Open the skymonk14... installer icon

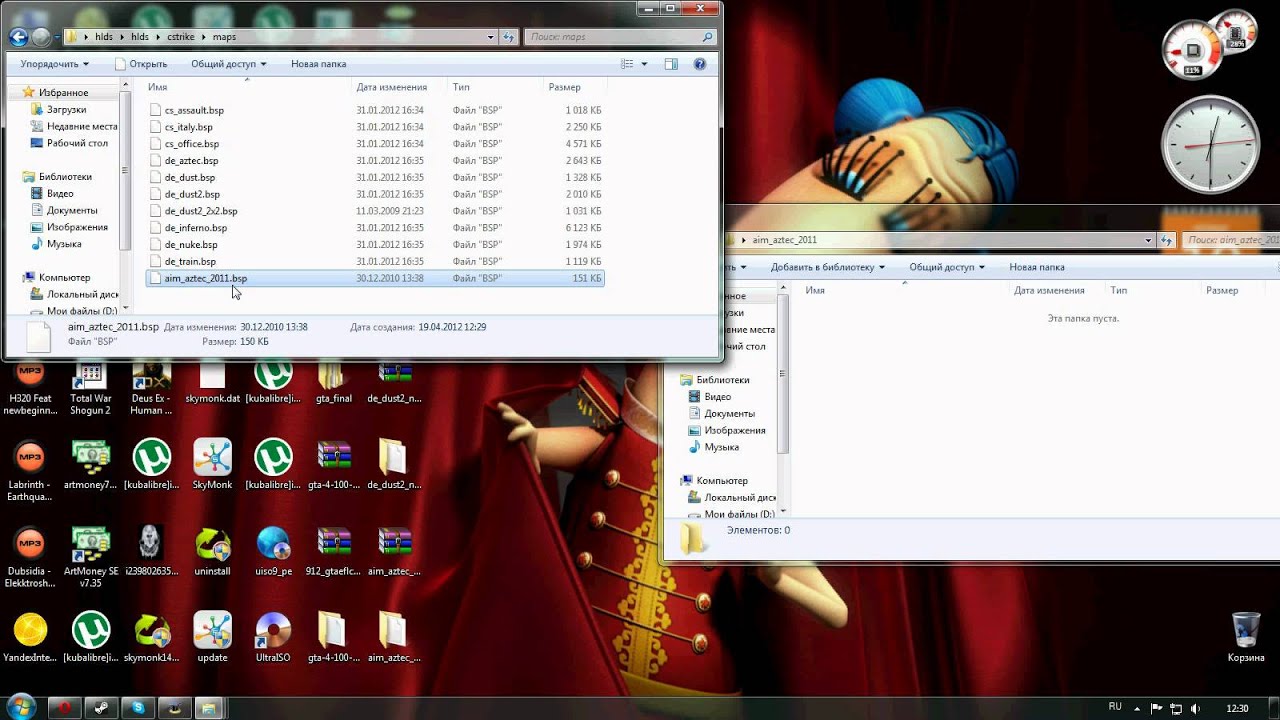point(152,638)
